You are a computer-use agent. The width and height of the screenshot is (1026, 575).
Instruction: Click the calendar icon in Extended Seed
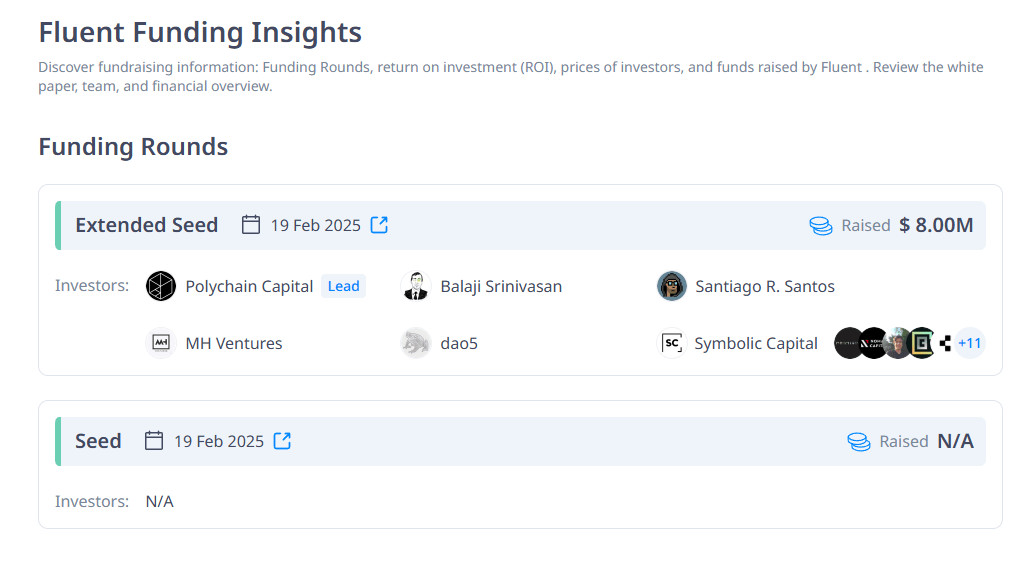click(x=251, y=225)
